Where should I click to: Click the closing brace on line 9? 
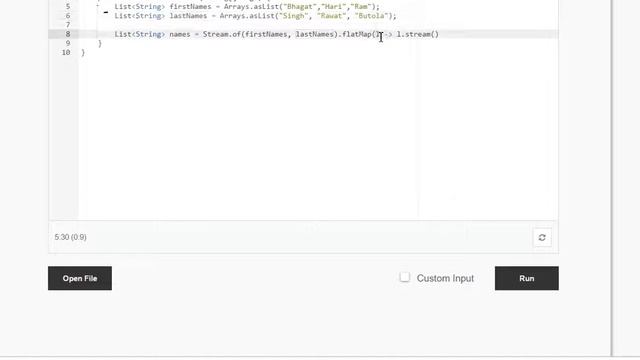click(100, 43)
